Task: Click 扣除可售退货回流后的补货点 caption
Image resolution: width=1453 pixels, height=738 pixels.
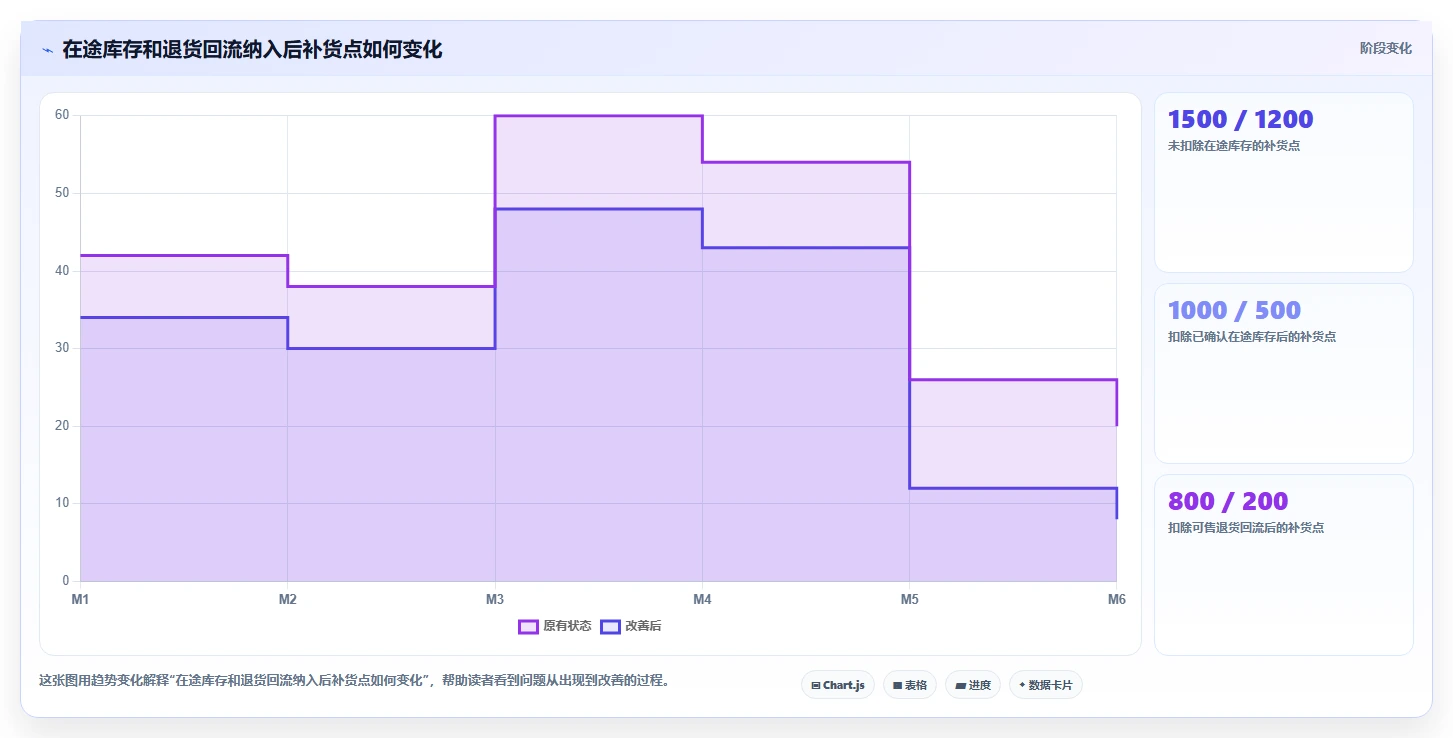Action: tap(1245, 528)
